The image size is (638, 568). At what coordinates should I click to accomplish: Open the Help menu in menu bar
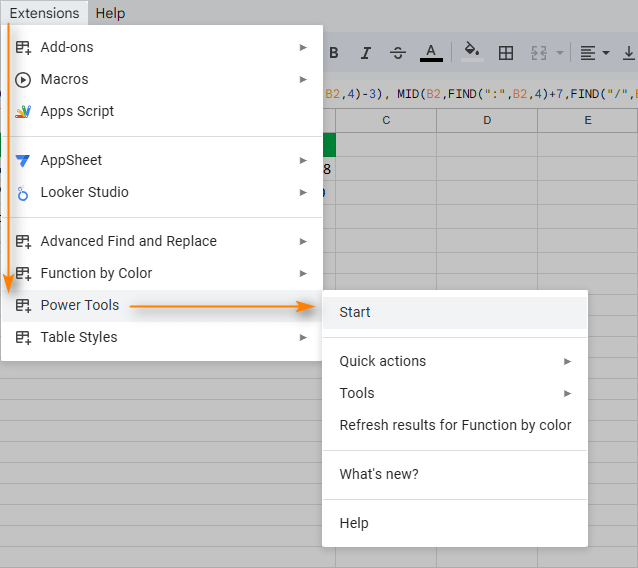(x=110, y=13)
